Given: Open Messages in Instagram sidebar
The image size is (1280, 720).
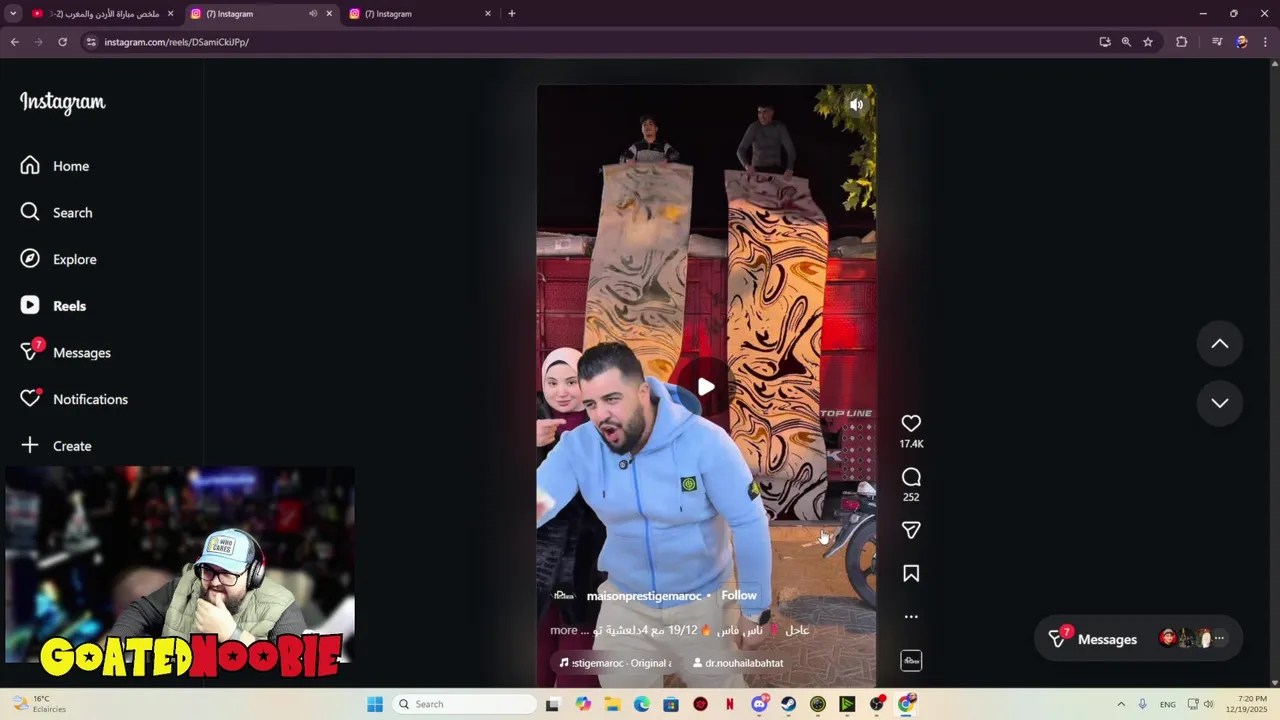Looking at the screenshot, I should click(66, 352).
